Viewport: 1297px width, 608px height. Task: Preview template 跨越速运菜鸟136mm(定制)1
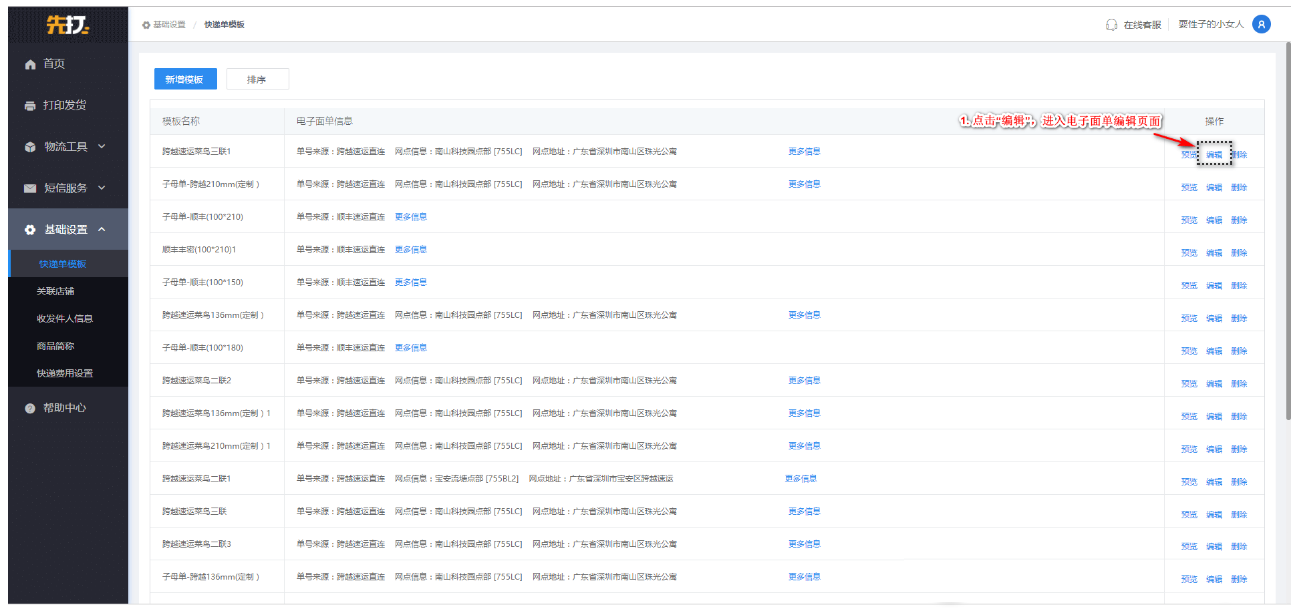tap(1189, 416)
